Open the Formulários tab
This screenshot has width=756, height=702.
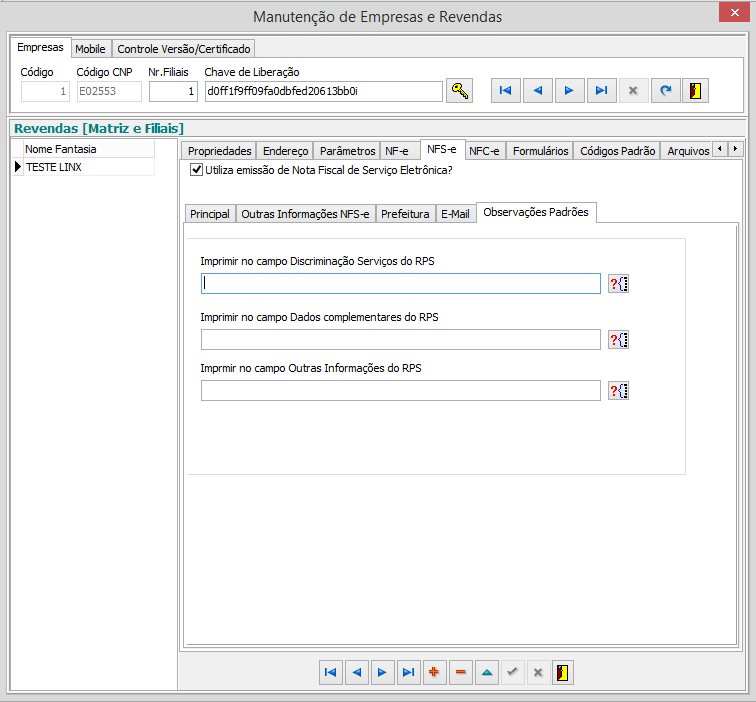pyautogui.click(x=540, y=151)
